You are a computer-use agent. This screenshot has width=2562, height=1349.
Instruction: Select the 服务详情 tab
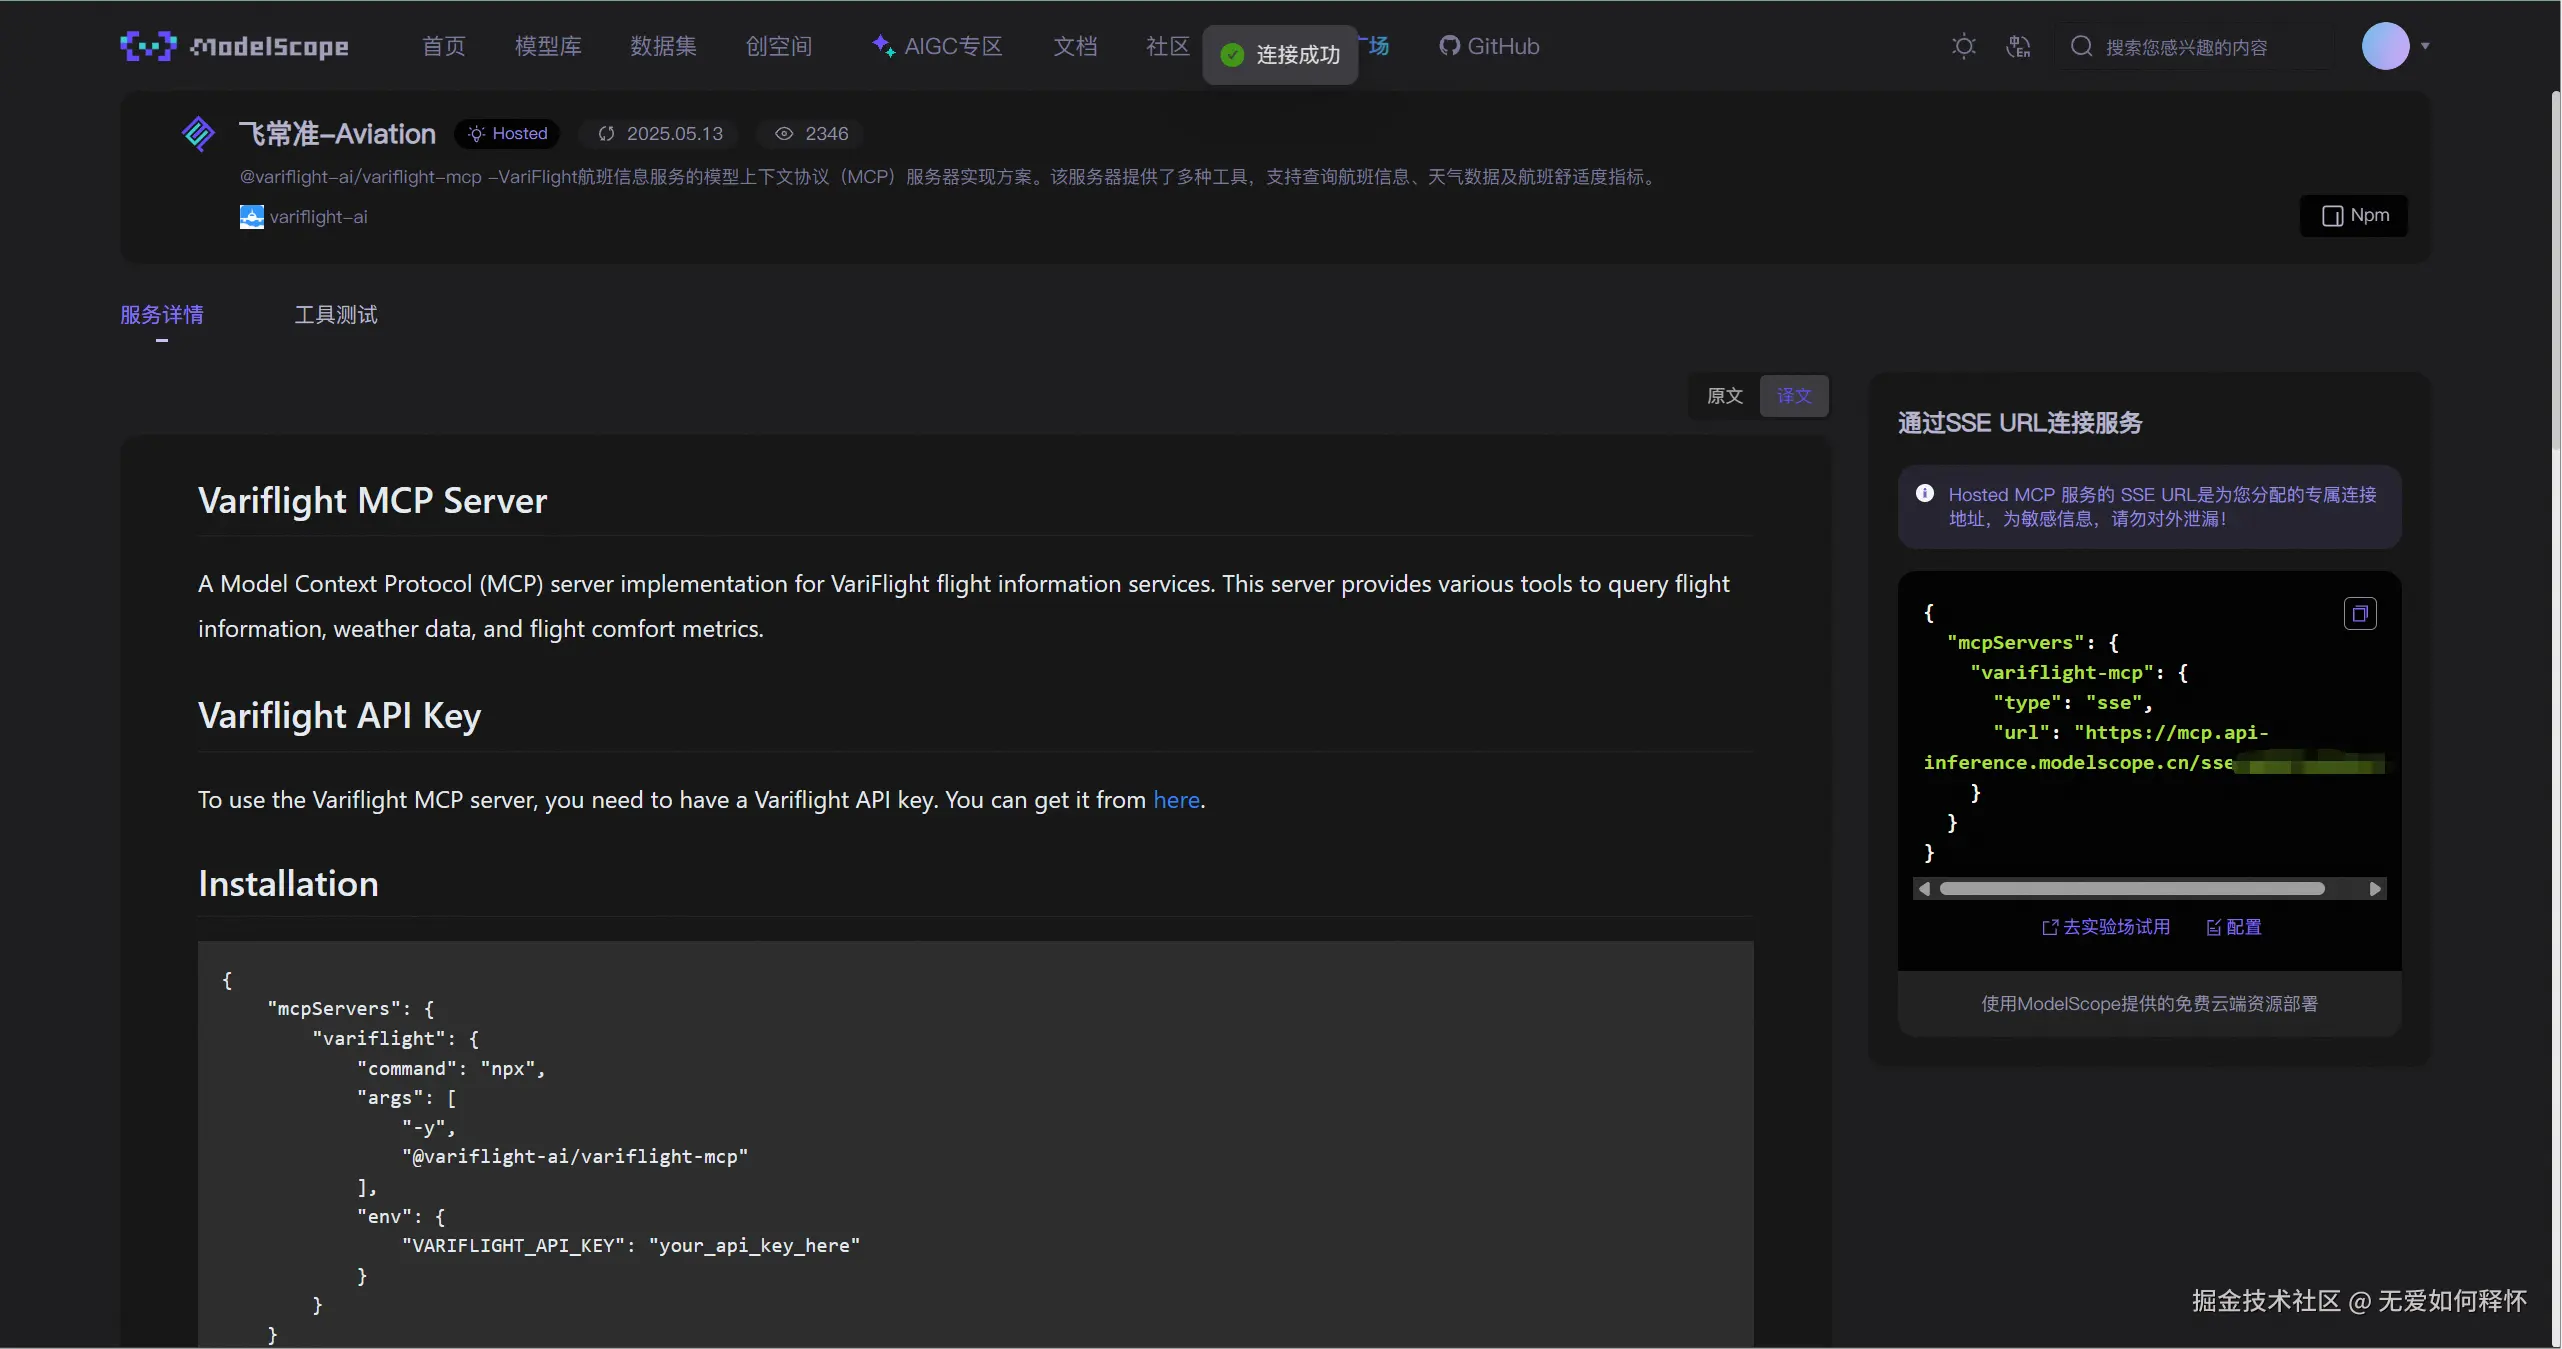coord(162,315)
